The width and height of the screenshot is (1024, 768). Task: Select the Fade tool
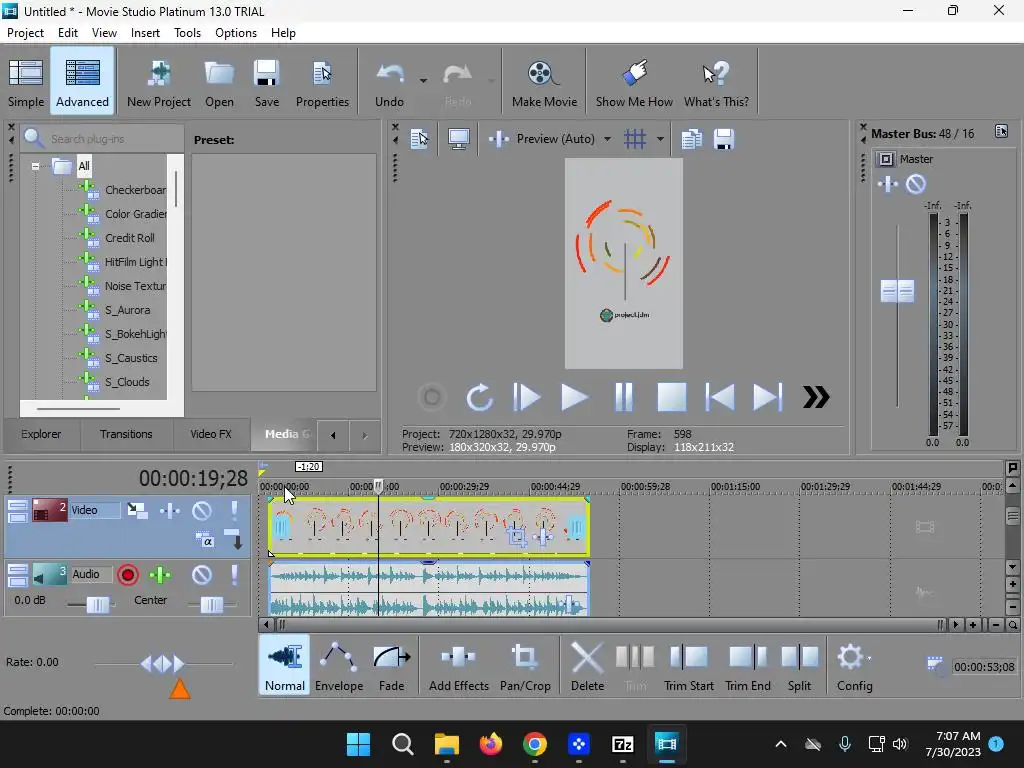pyautogui.click(x=392, y=665)
